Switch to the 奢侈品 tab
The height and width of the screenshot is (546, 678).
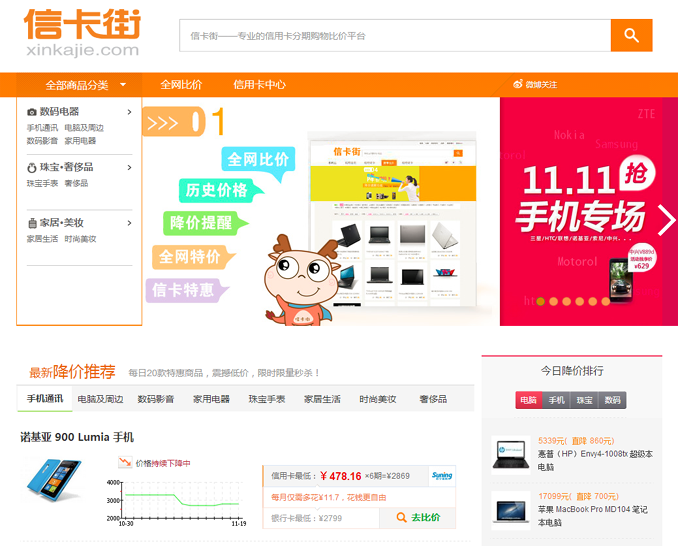point(433,399)
